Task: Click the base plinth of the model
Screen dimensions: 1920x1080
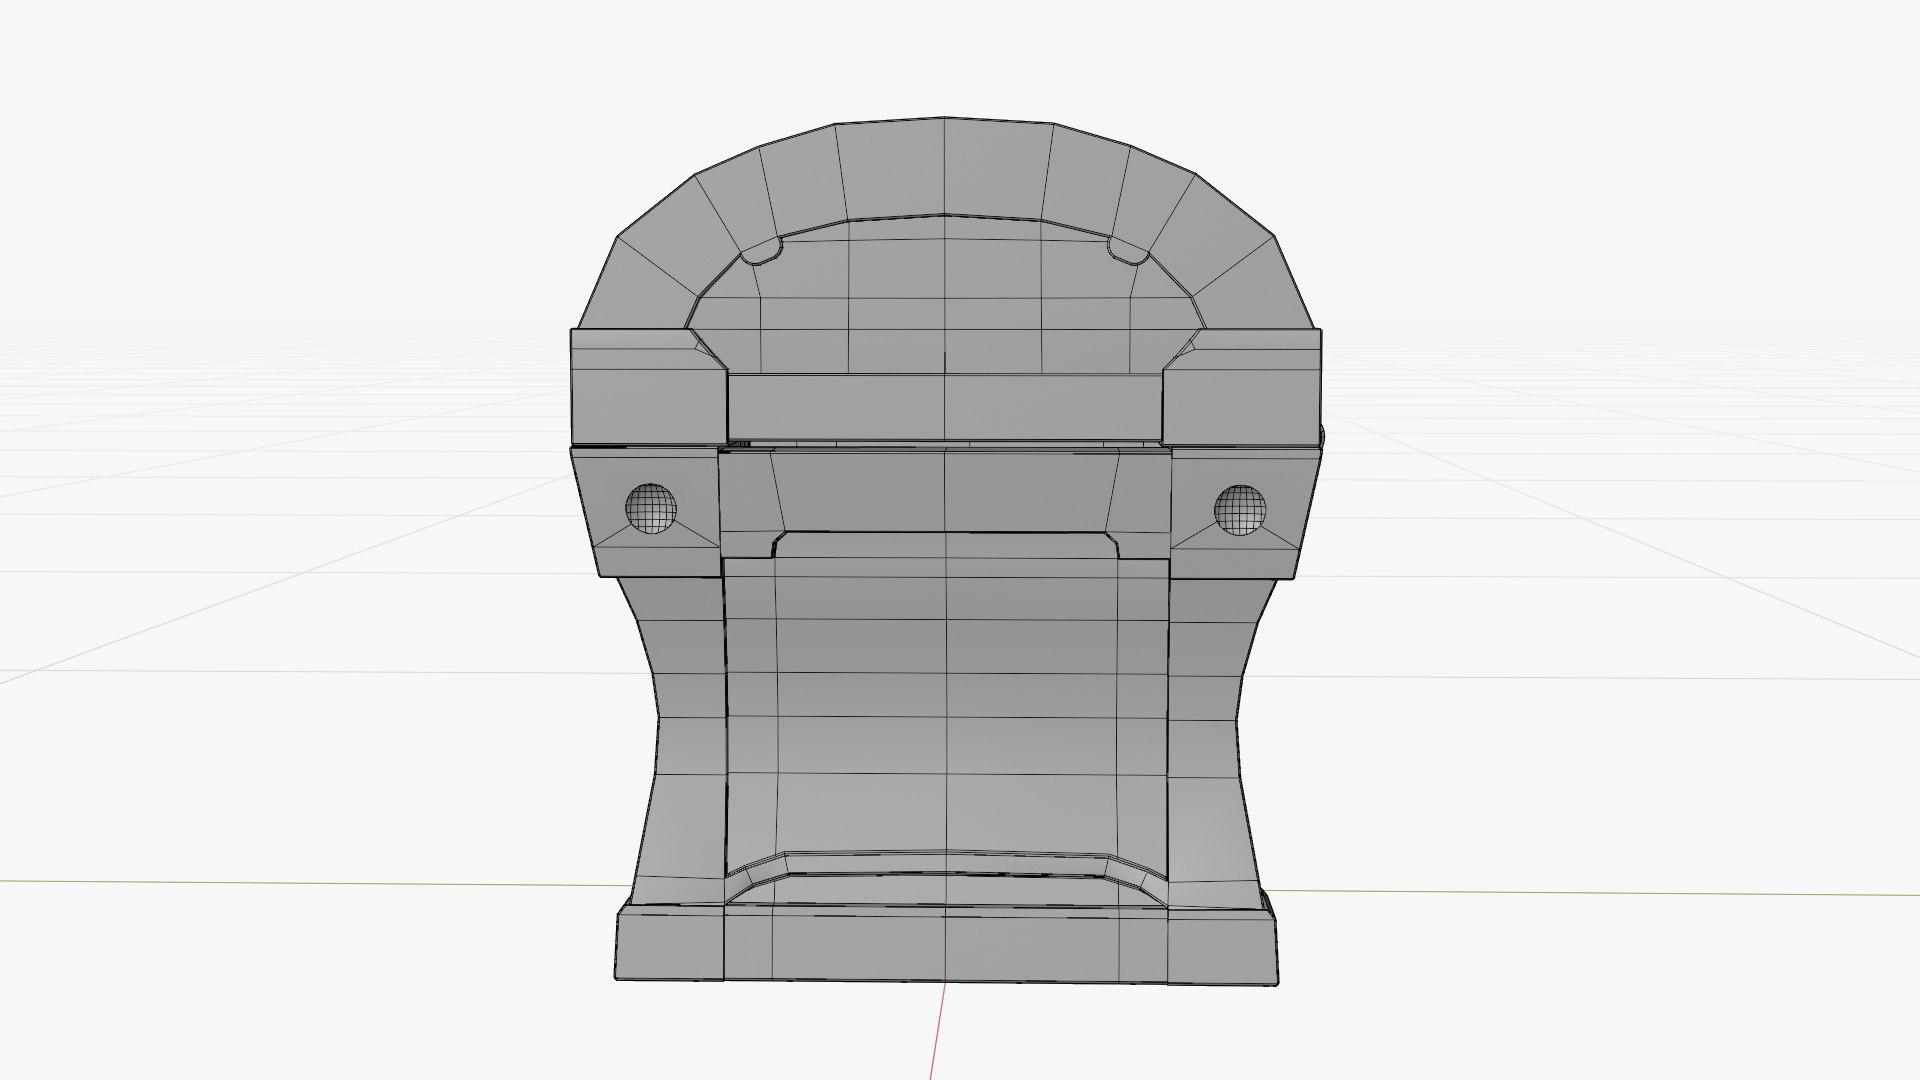Action: 946,943
